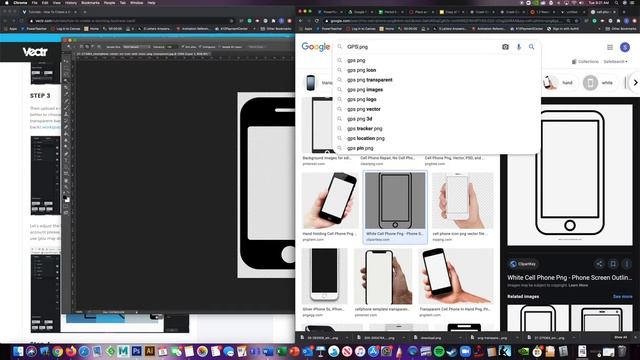Screen dimensions: 640x360
Task: Open the Google account avatar
Action: (625, 47)
